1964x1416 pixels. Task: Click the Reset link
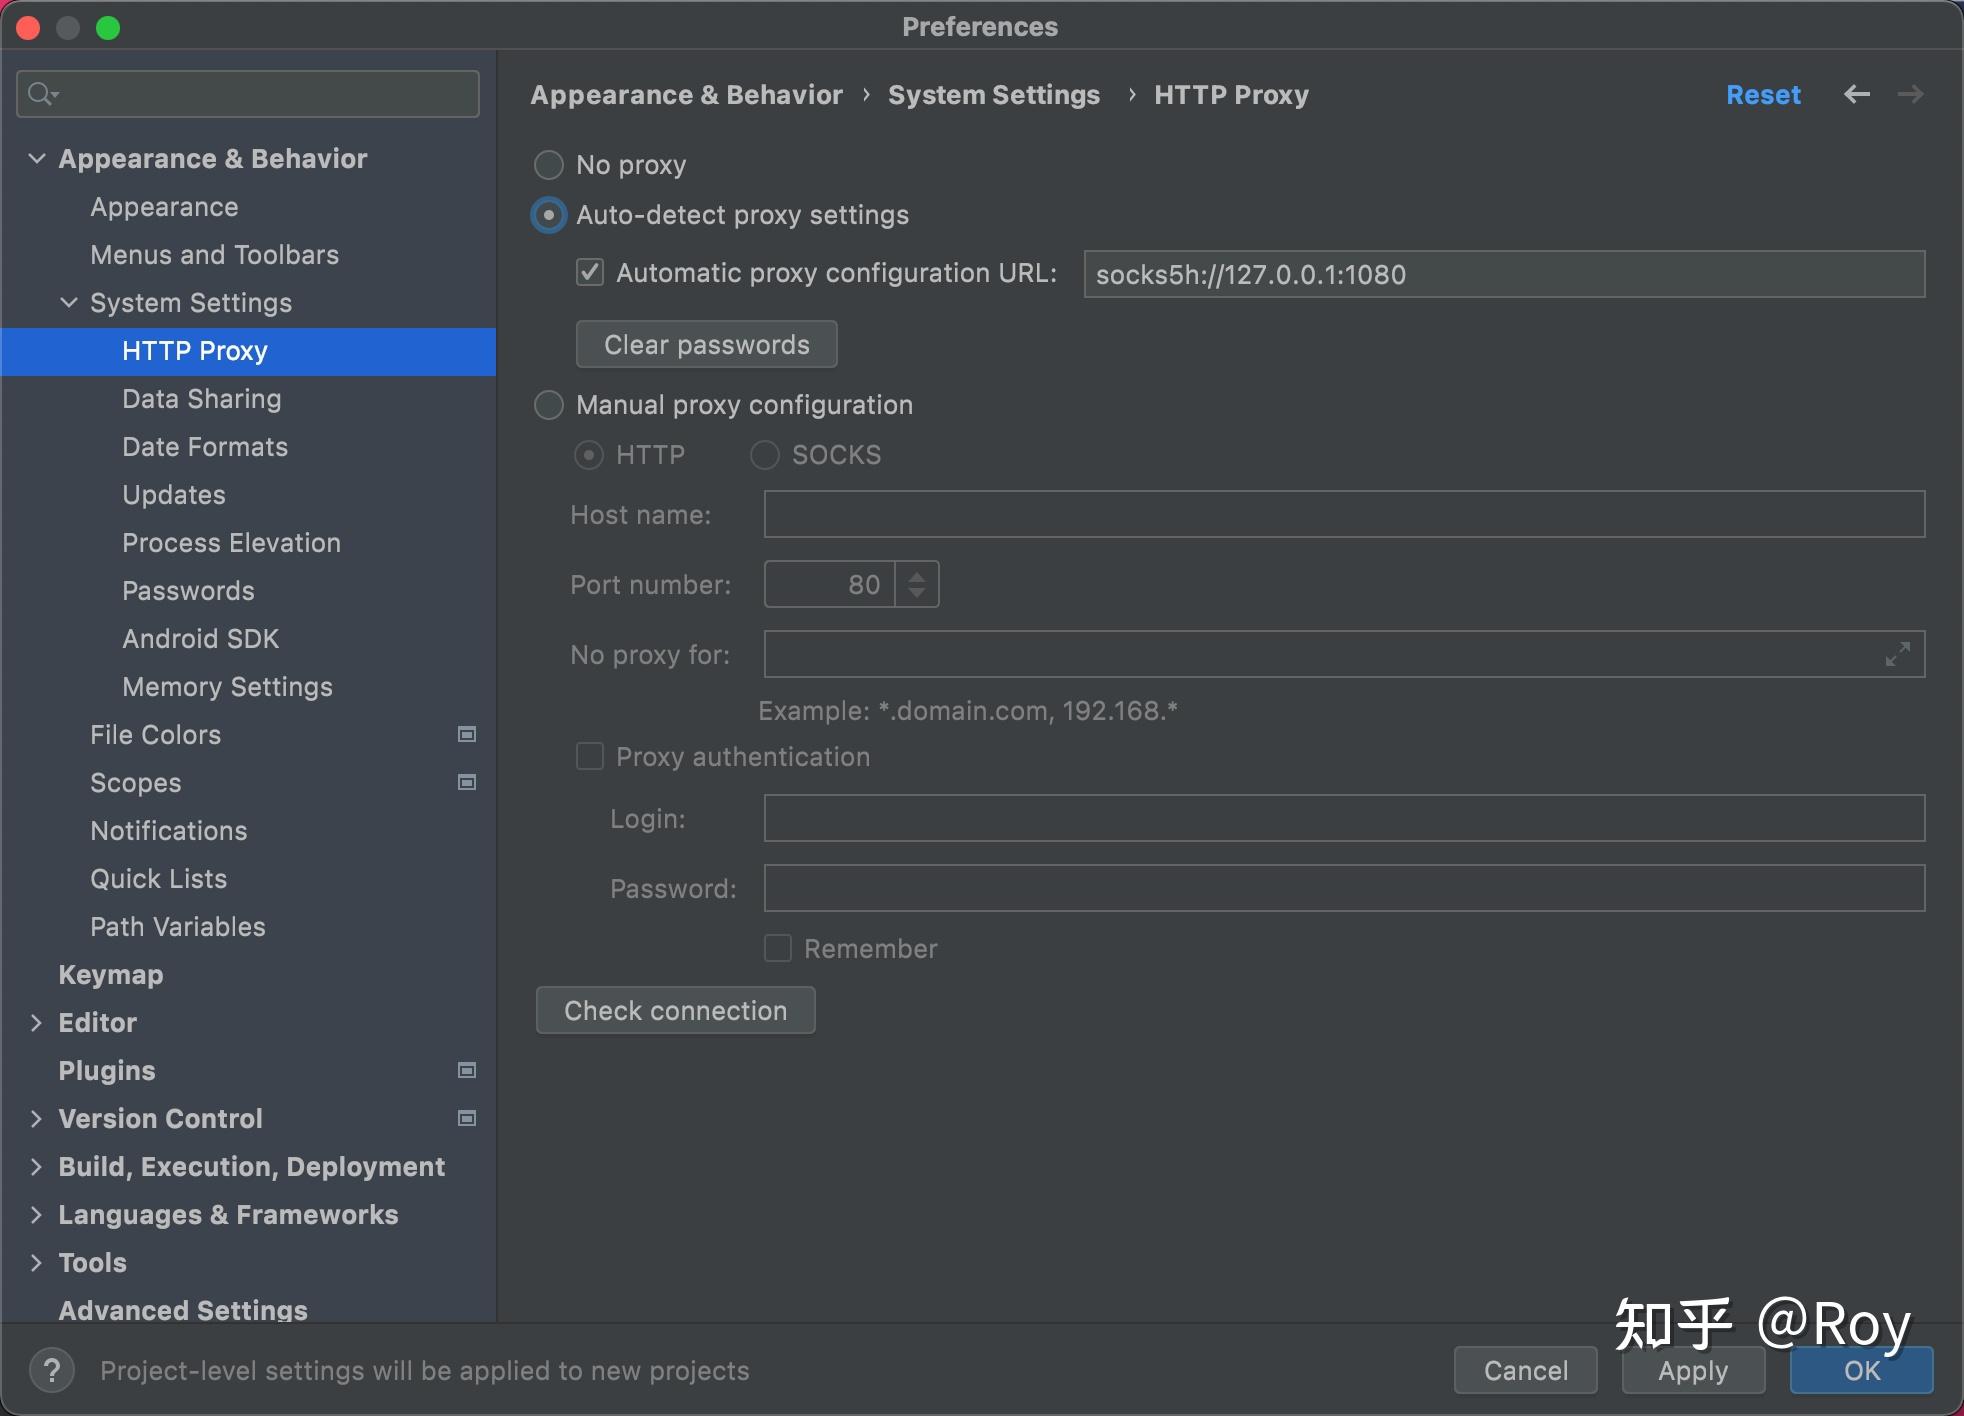1762,94
